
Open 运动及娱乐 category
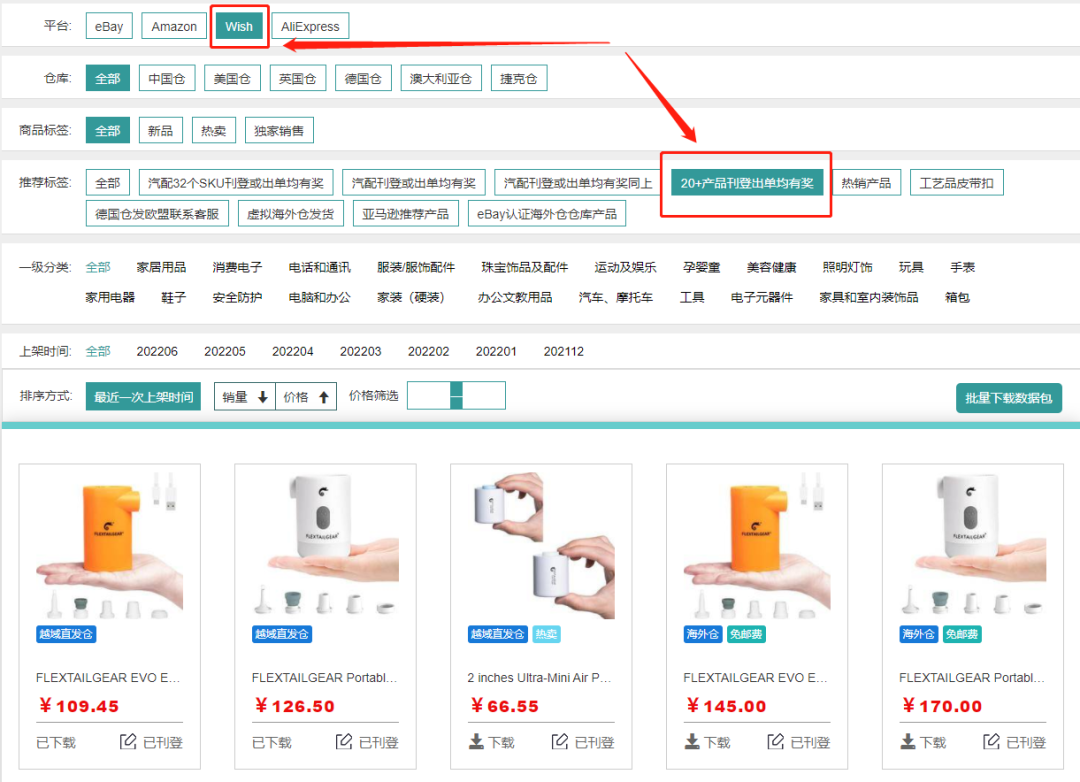coord(625,267)
